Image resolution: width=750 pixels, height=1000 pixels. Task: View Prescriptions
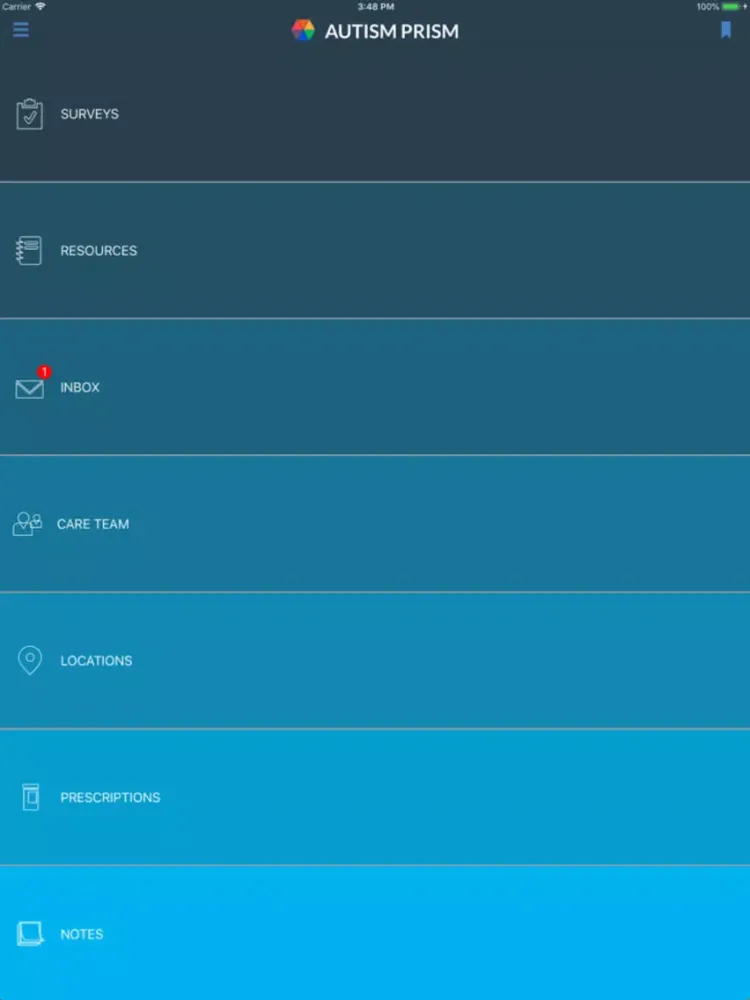[375, 797]
